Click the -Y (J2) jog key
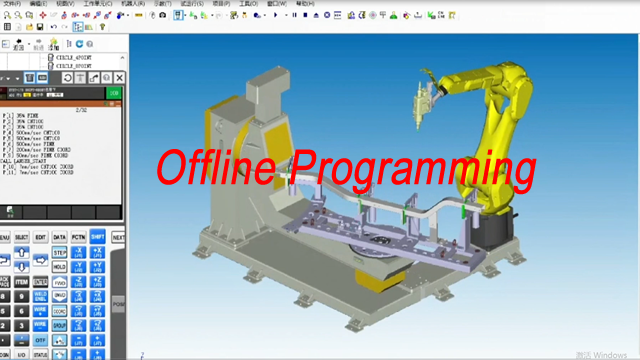This screenshot has height=360, width=640. 78,267
